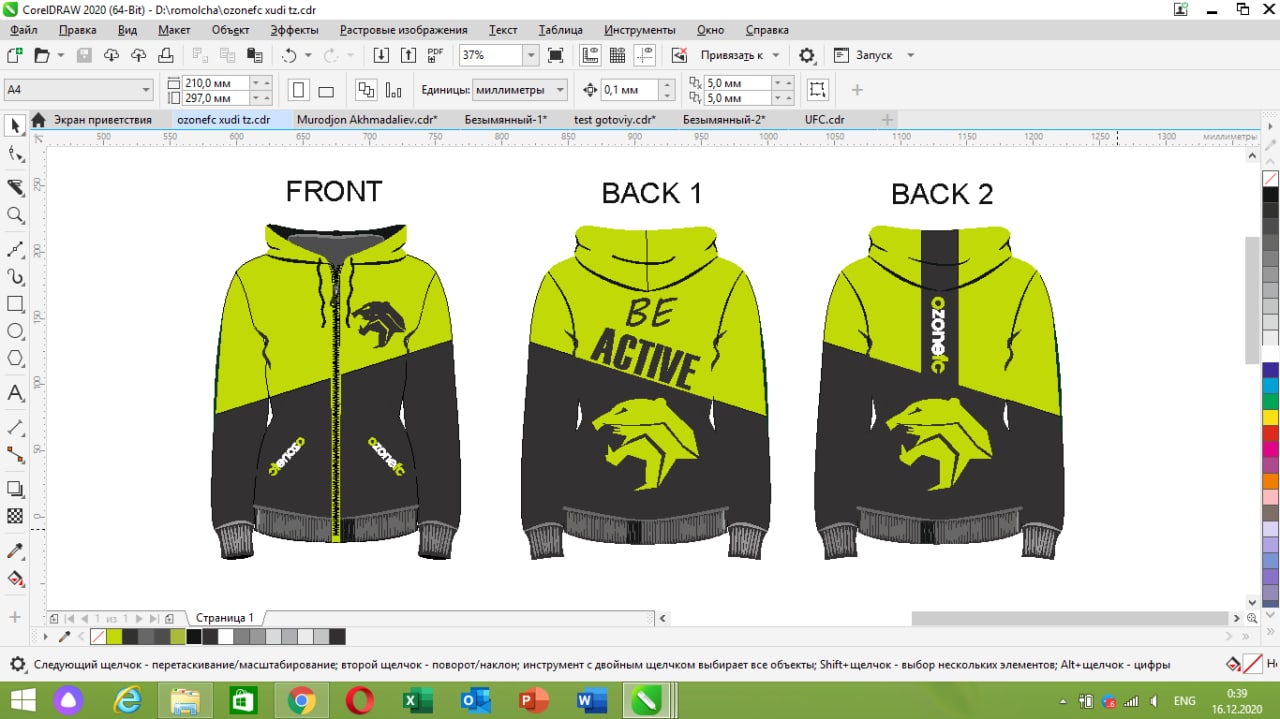Toggle treat as filled button
The height and width of the screenshot is (719, 1280).
pos(818,90)
